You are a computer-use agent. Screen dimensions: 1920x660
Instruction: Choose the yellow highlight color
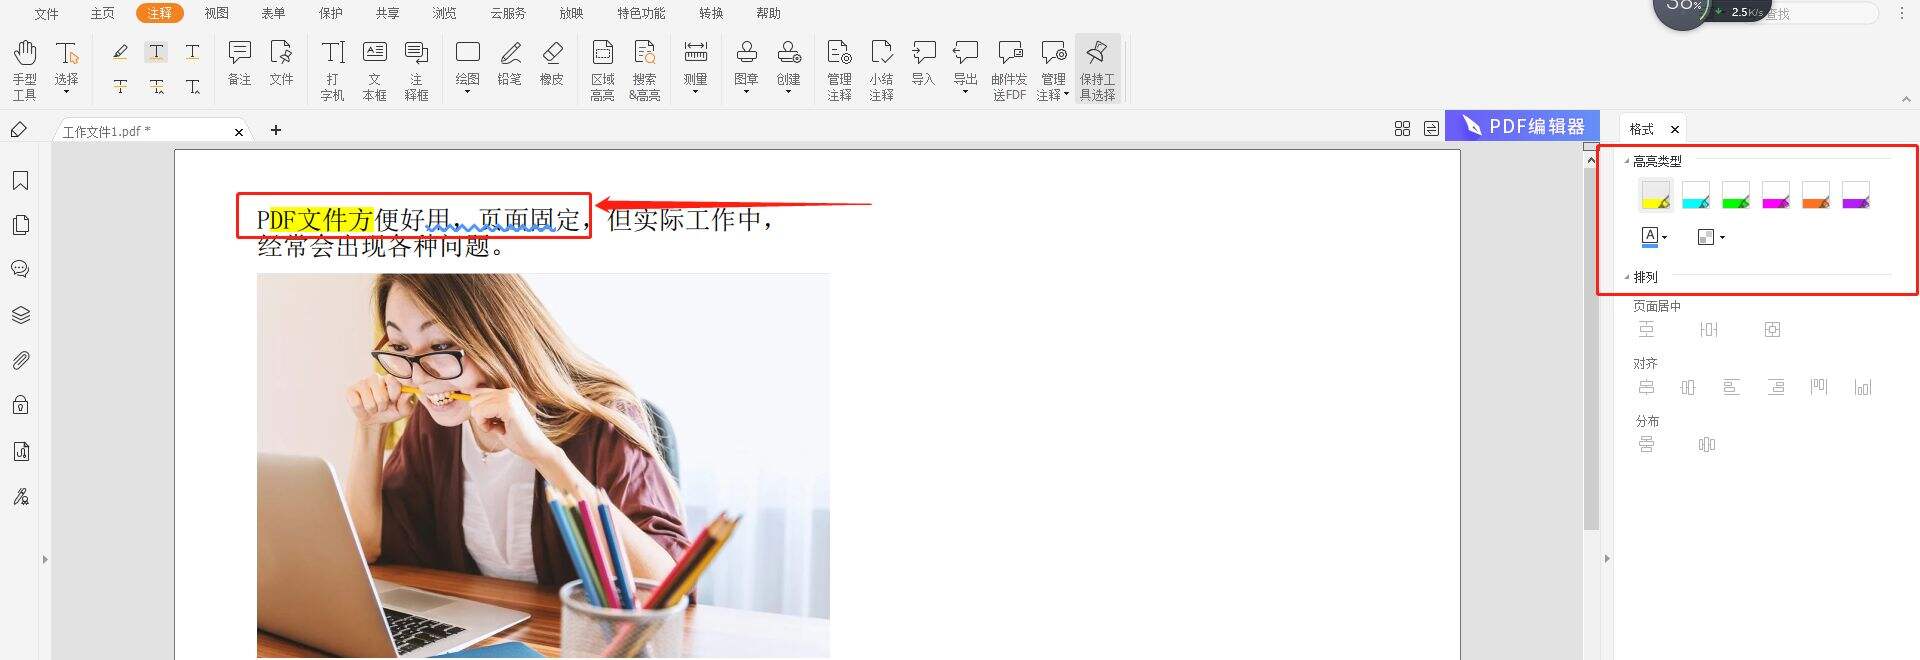[x=1656, y=195]
